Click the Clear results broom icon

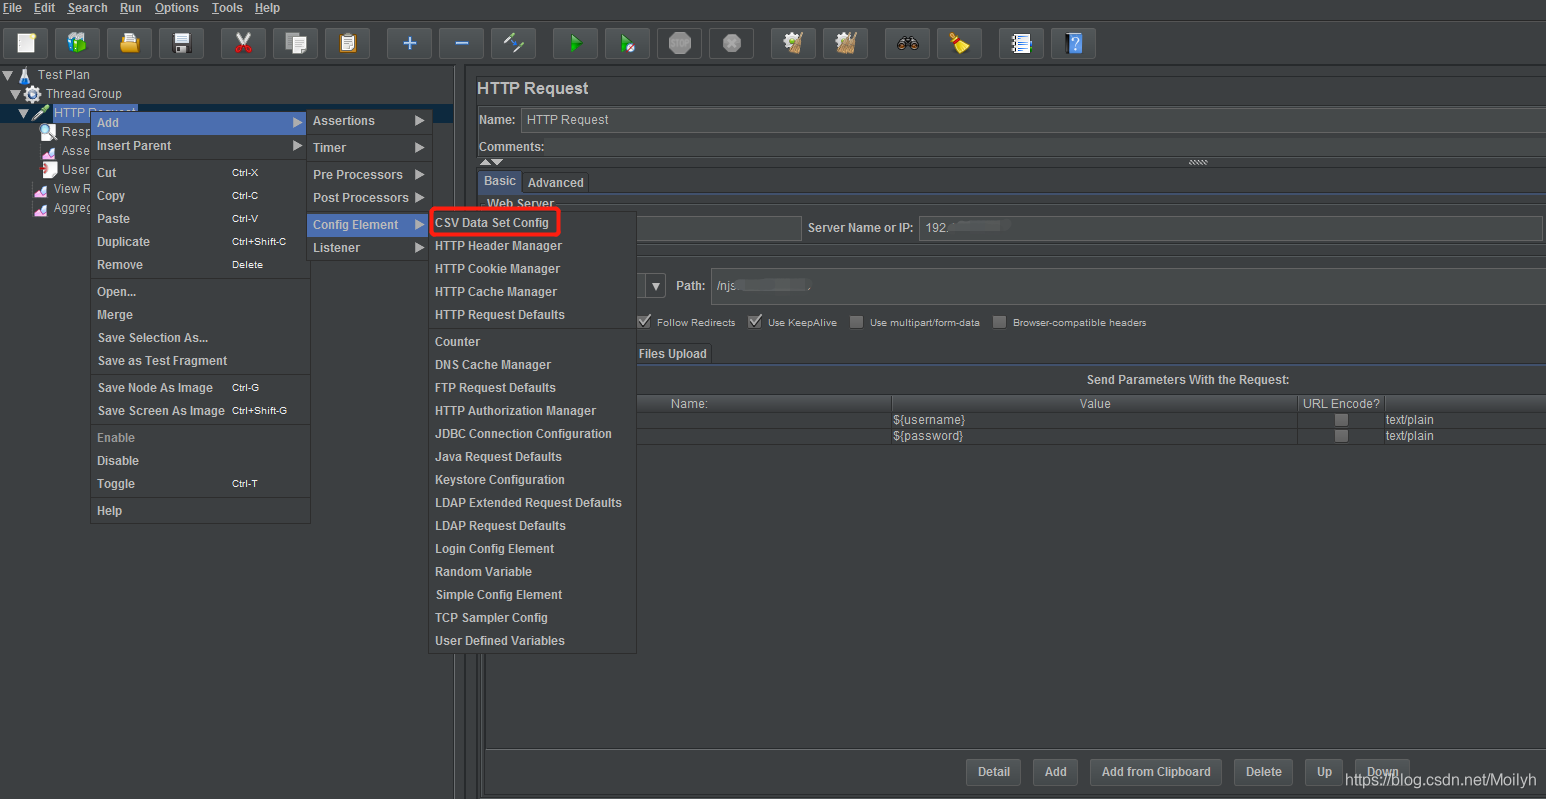[x=793, y=43]
